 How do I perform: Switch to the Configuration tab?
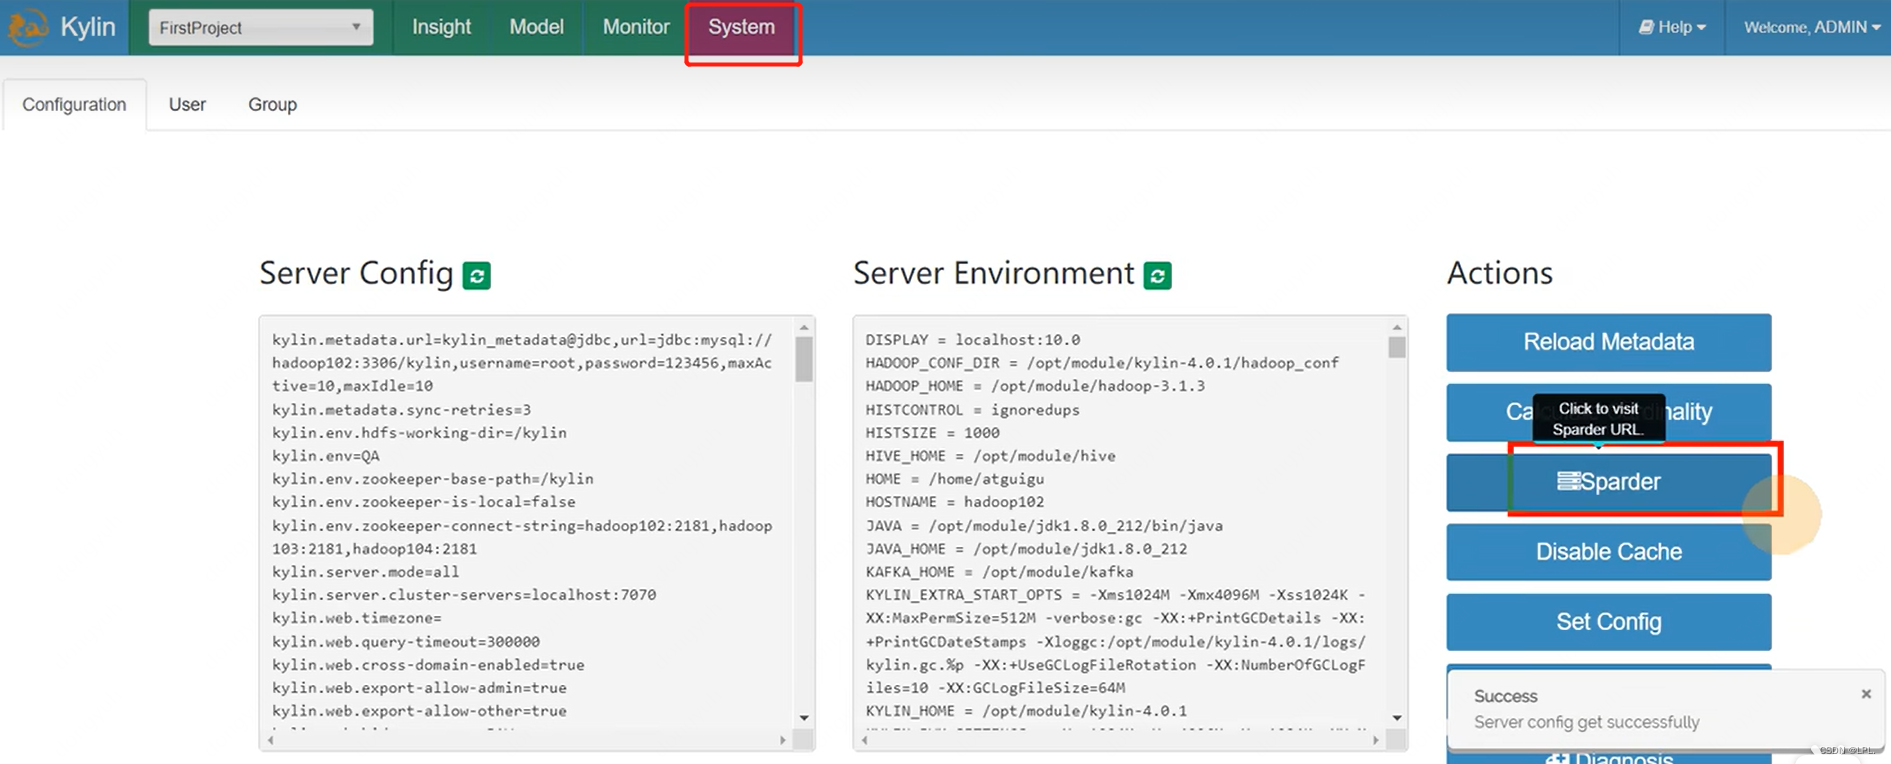point(74,104)
